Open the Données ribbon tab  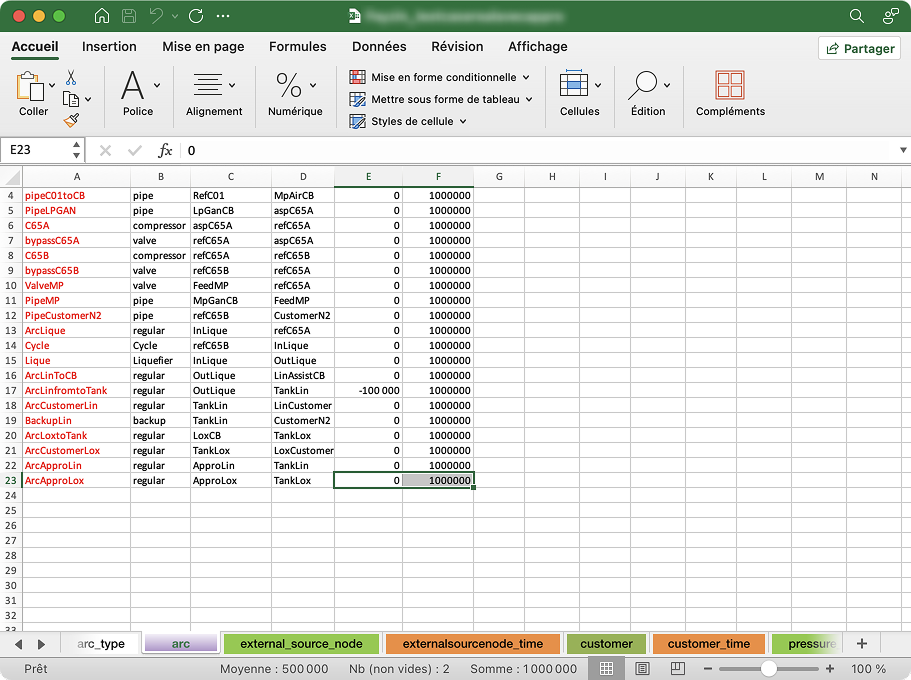click(379, 46)
